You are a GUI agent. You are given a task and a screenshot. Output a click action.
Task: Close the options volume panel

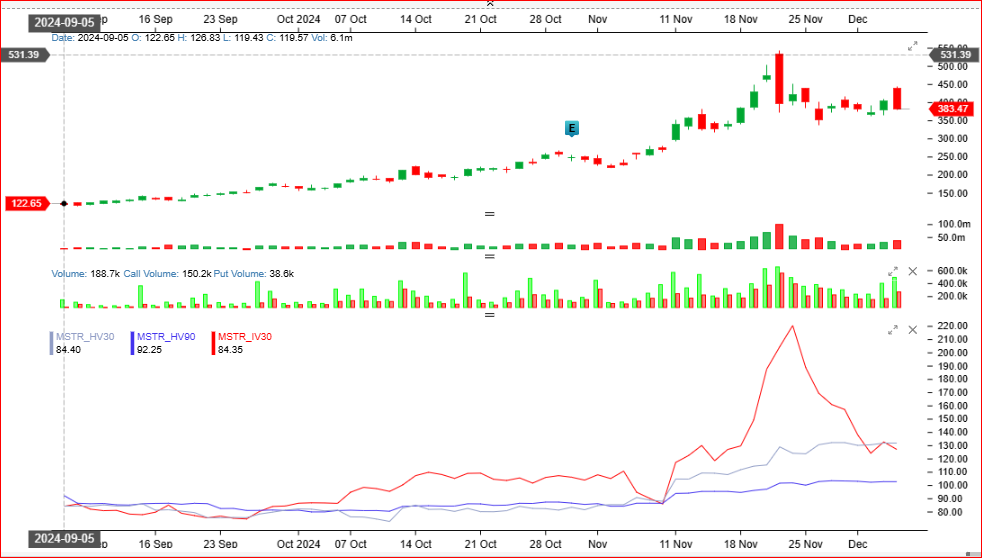tap(912, 271)
